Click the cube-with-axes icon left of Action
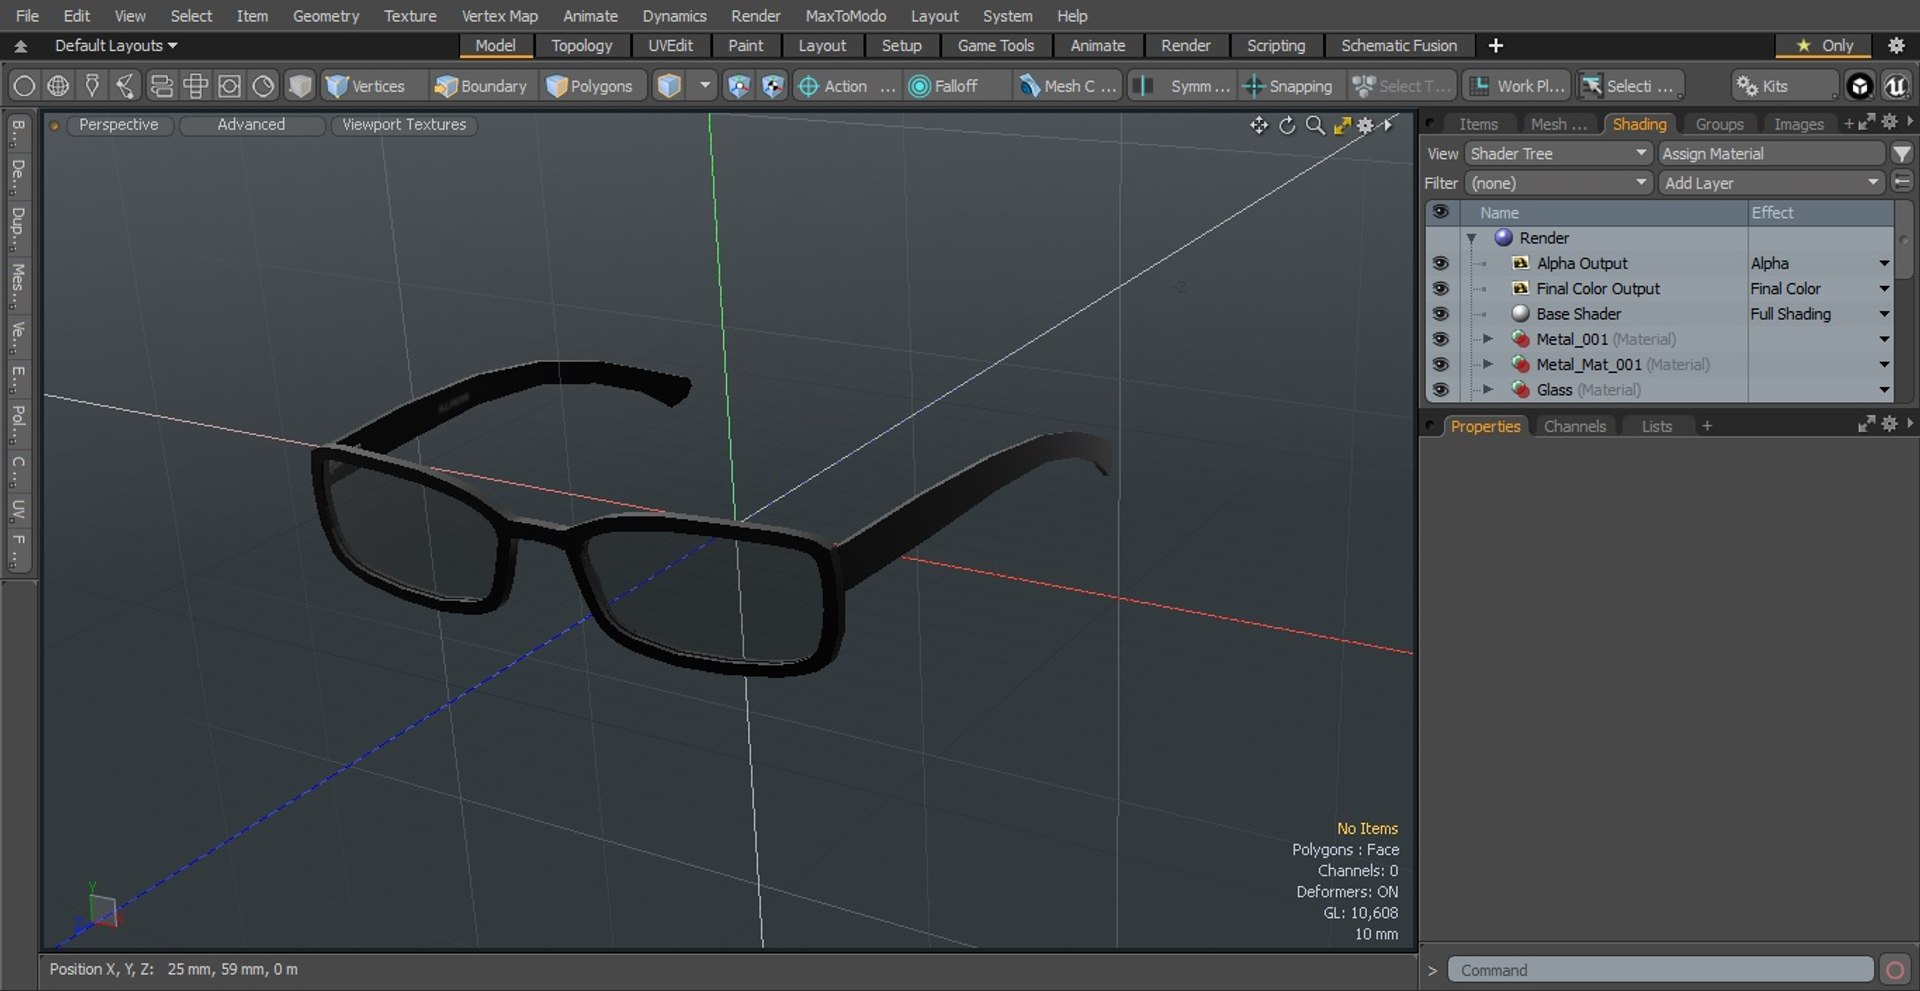The image size is (1920, 991). (x=738, y=86)
